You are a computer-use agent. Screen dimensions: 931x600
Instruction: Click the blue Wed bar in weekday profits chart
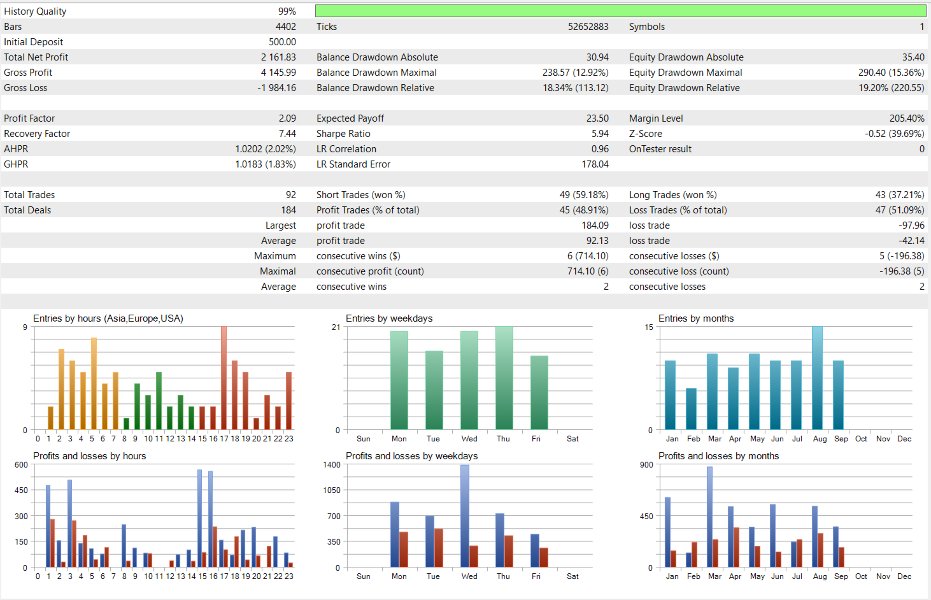pyautogui.click(x=464, y=516)
